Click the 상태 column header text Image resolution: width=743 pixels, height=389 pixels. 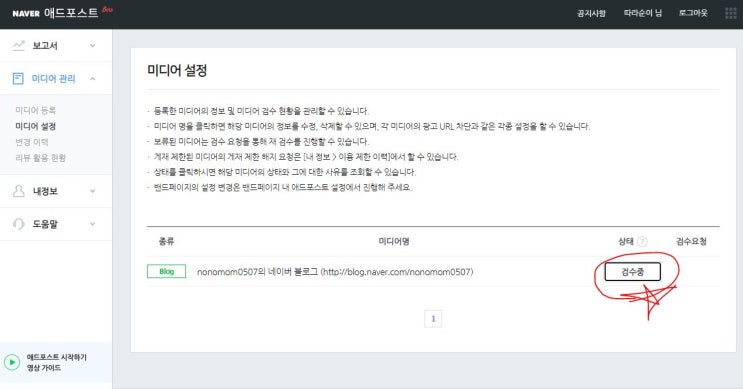point(625,241)
